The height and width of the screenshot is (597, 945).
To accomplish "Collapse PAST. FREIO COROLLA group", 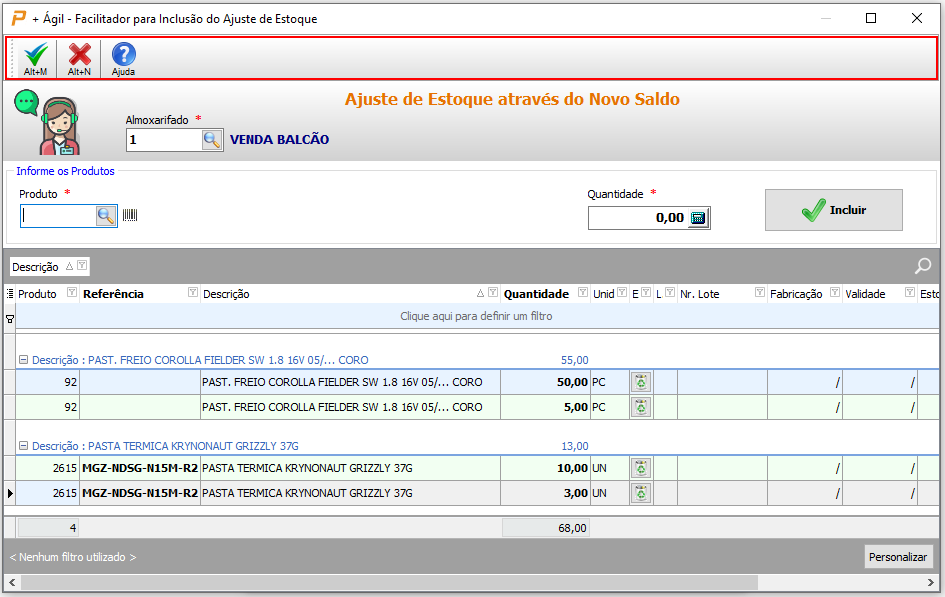I will tap(24, 360).
